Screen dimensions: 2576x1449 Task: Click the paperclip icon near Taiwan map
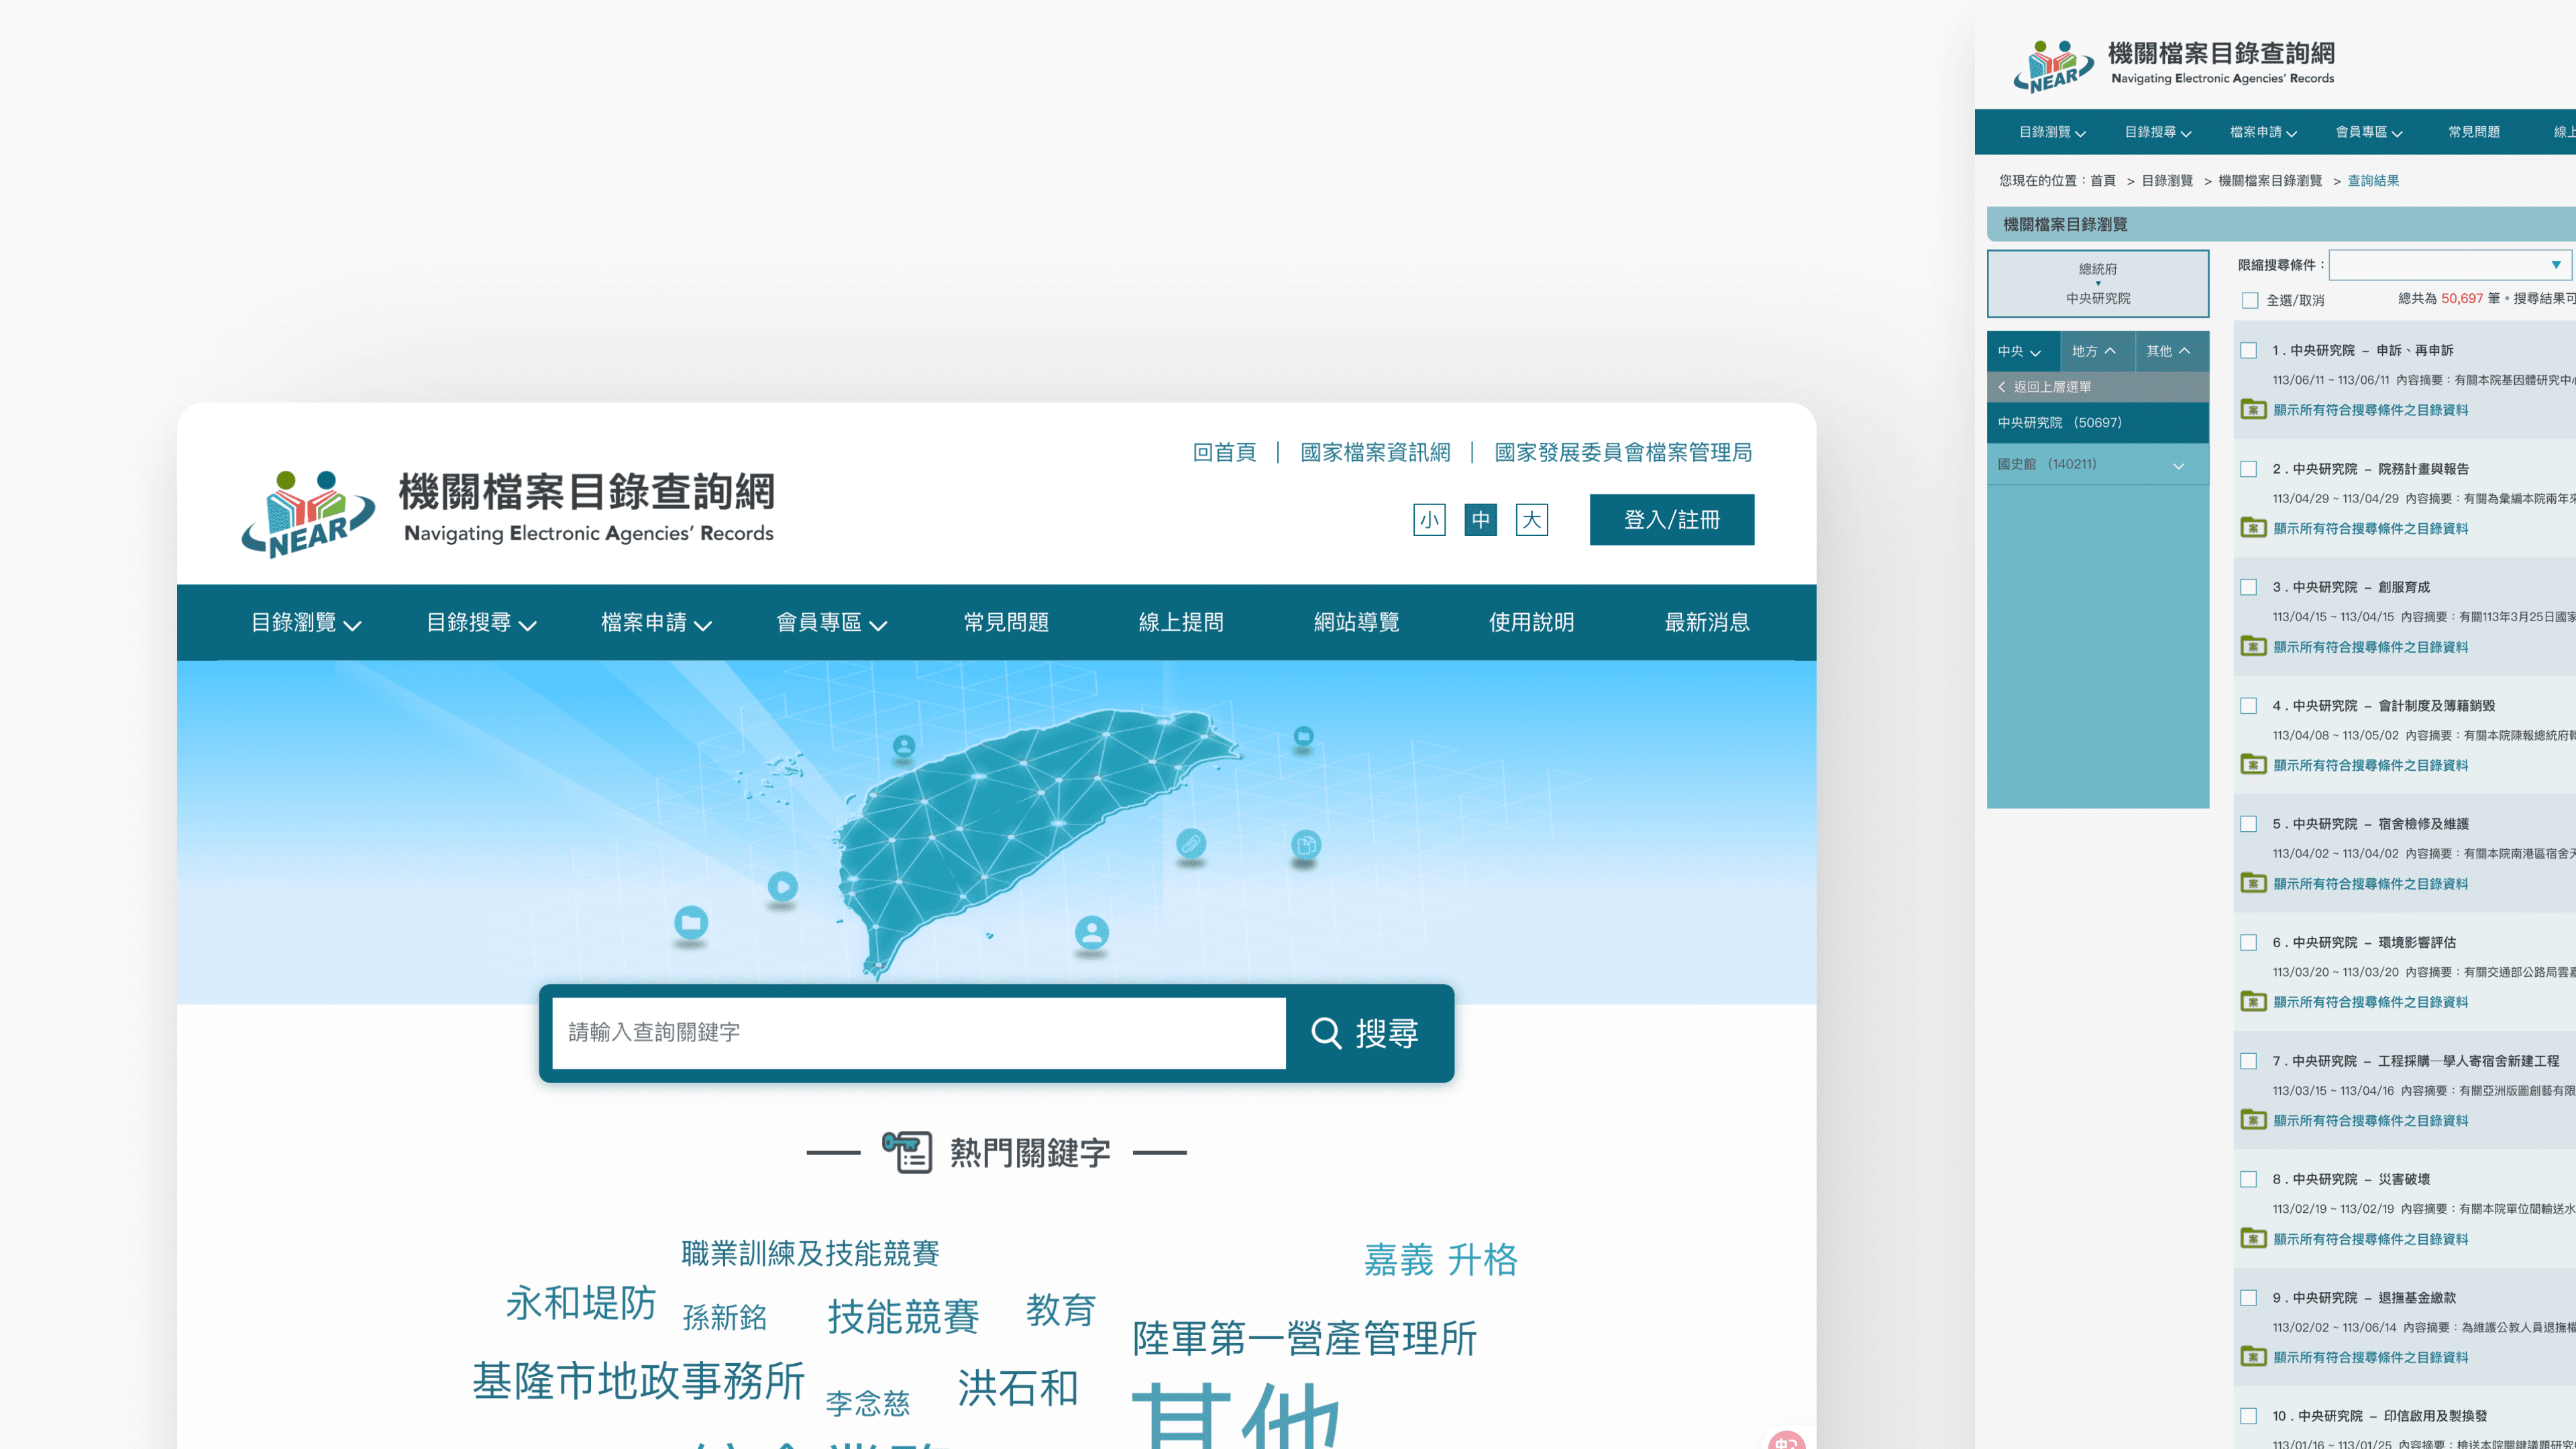(x=1190, y=844)
